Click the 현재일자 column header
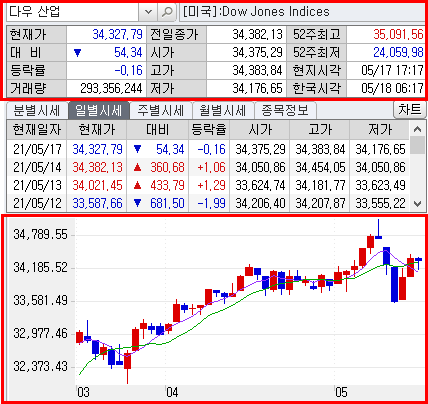 click(37, 130)
